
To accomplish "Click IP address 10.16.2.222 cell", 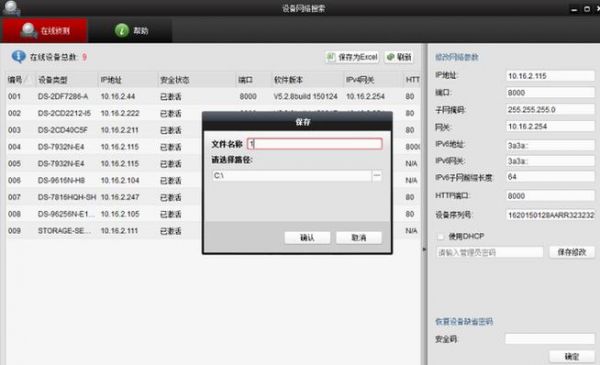I will coord(120,113).
